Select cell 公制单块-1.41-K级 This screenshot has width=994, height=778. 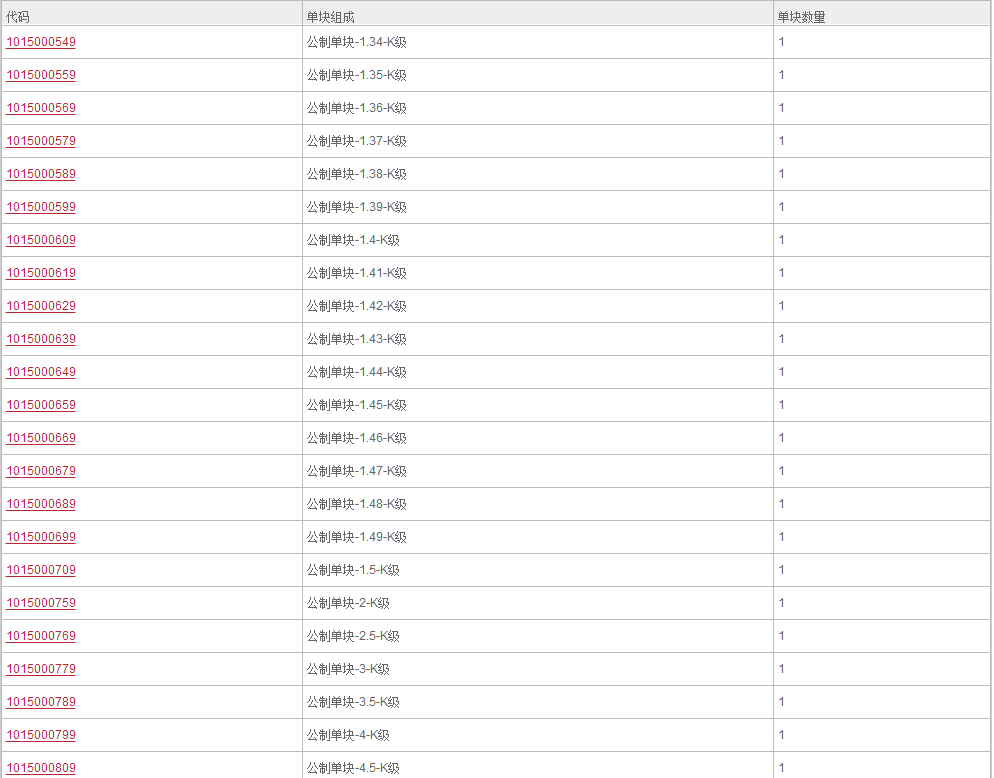pos(538,273)
